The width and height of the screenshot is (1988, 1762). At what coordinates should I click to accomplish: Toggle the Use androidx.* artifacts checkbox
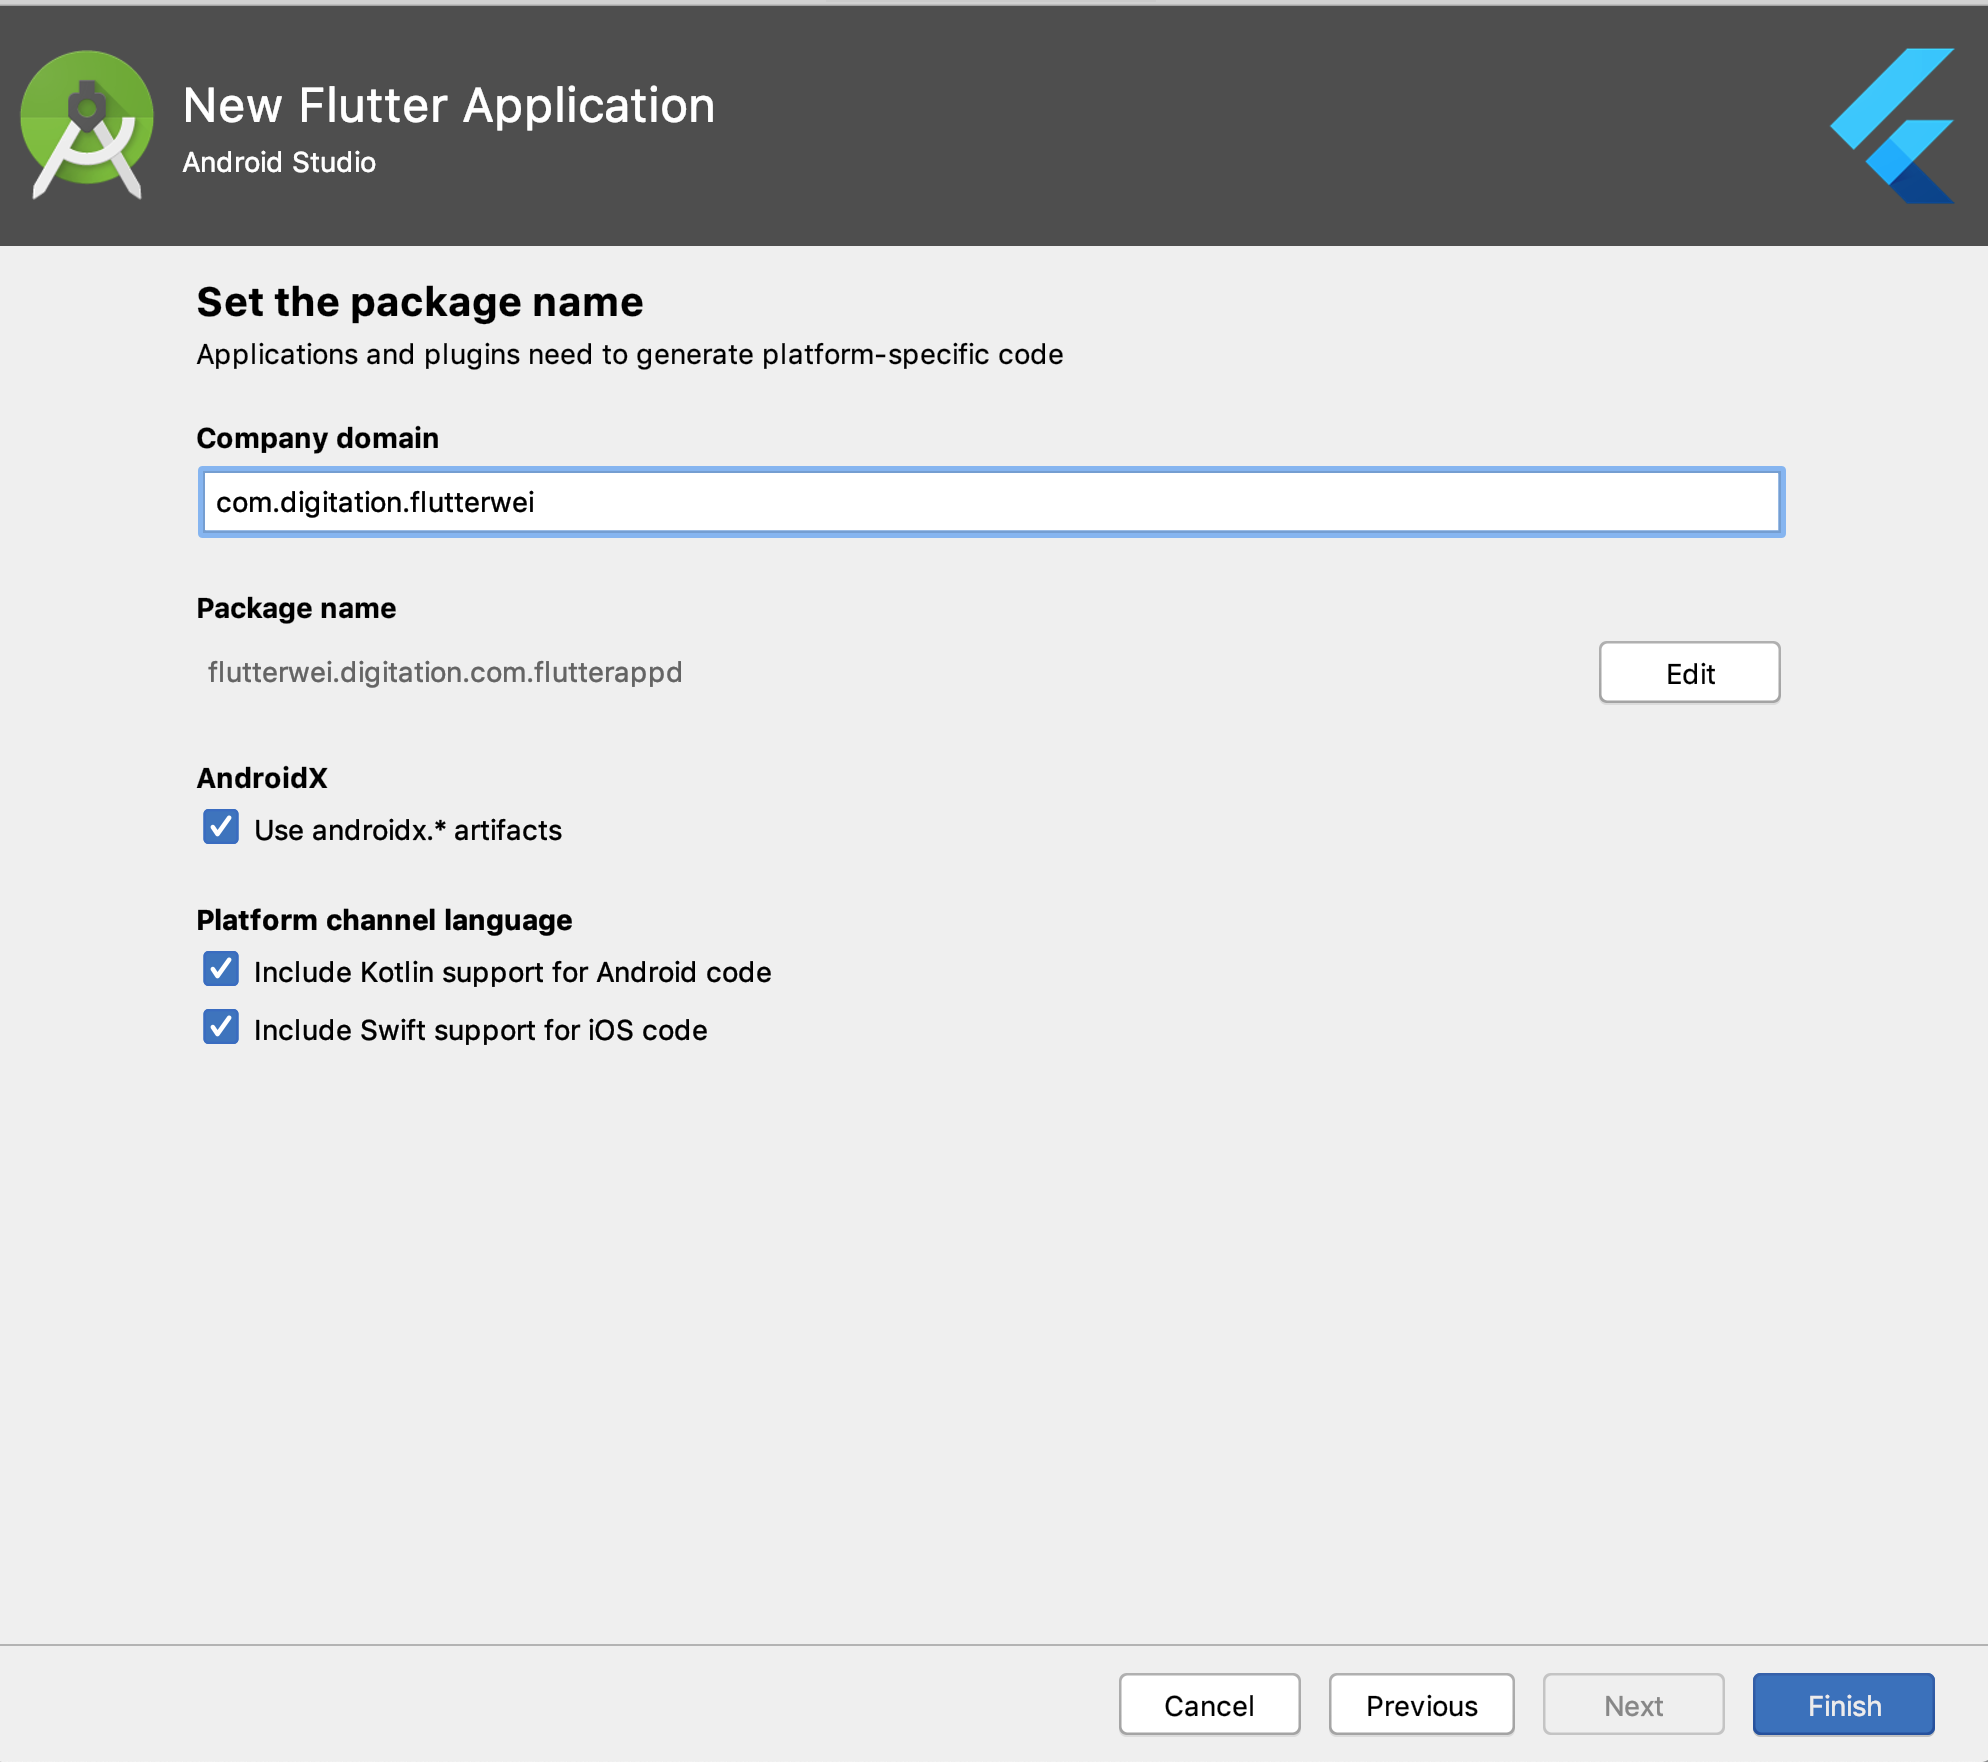point(221,828)
